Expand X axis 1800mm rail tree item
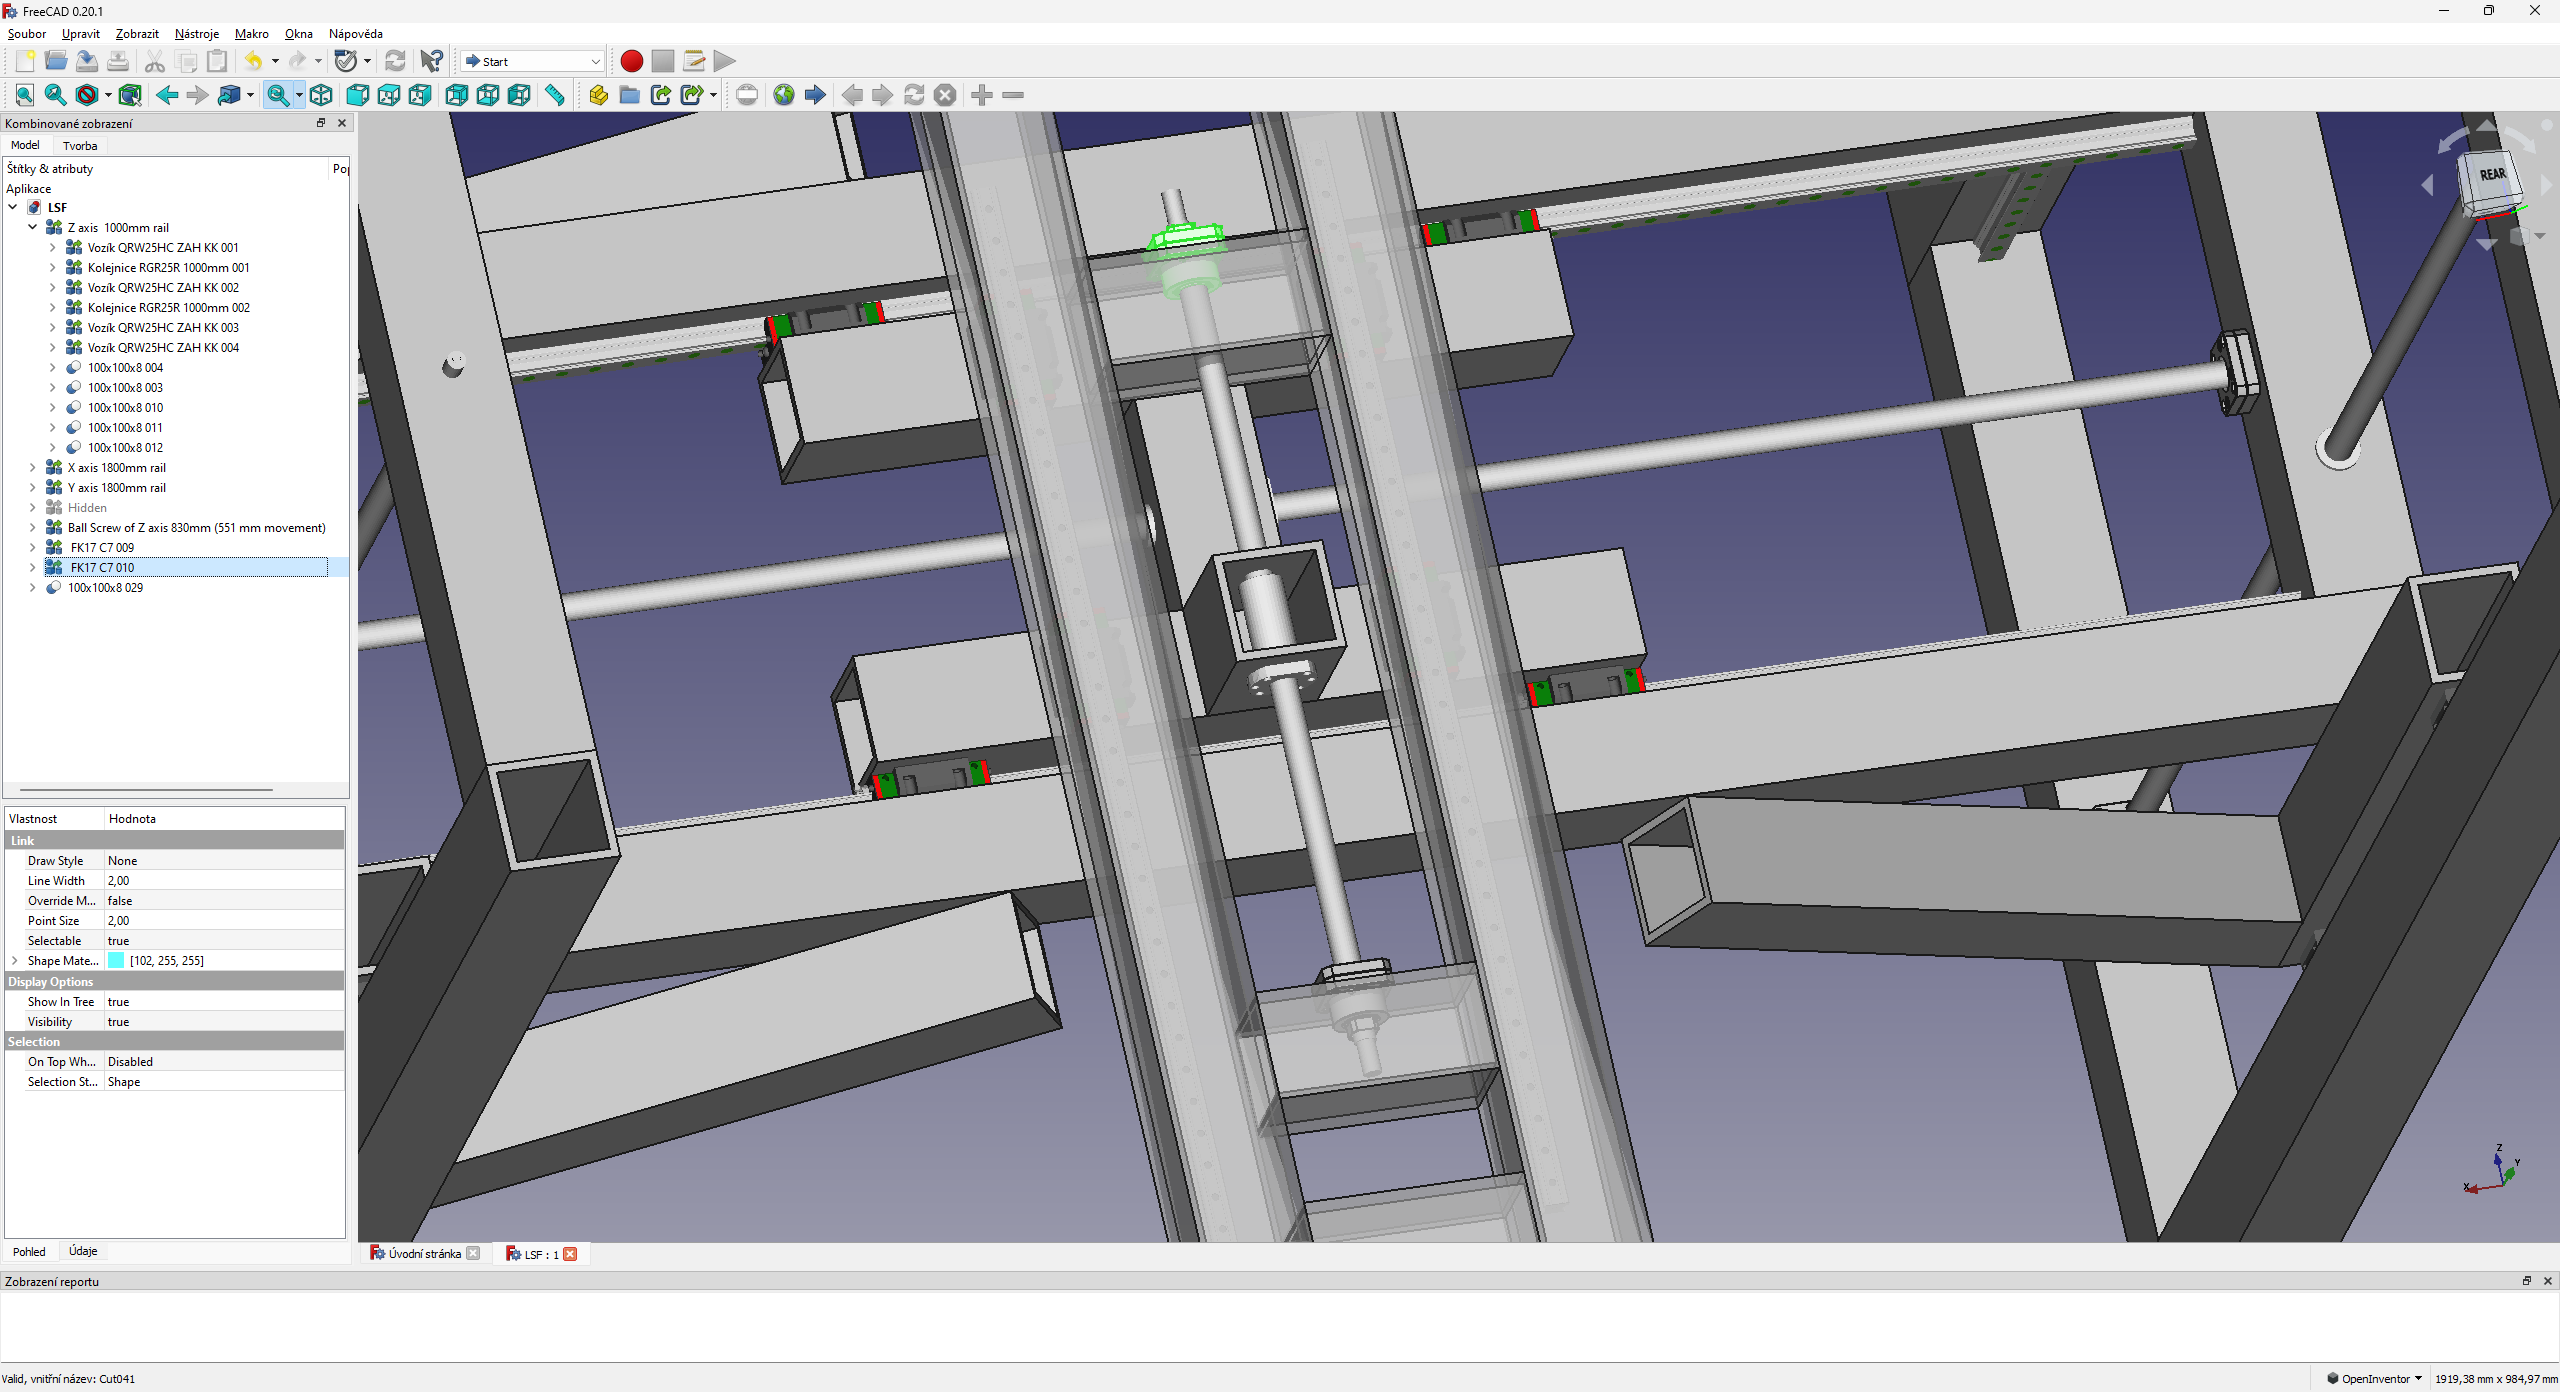The height and width of the screenshot is (1392, 2560). coord(32,468)
